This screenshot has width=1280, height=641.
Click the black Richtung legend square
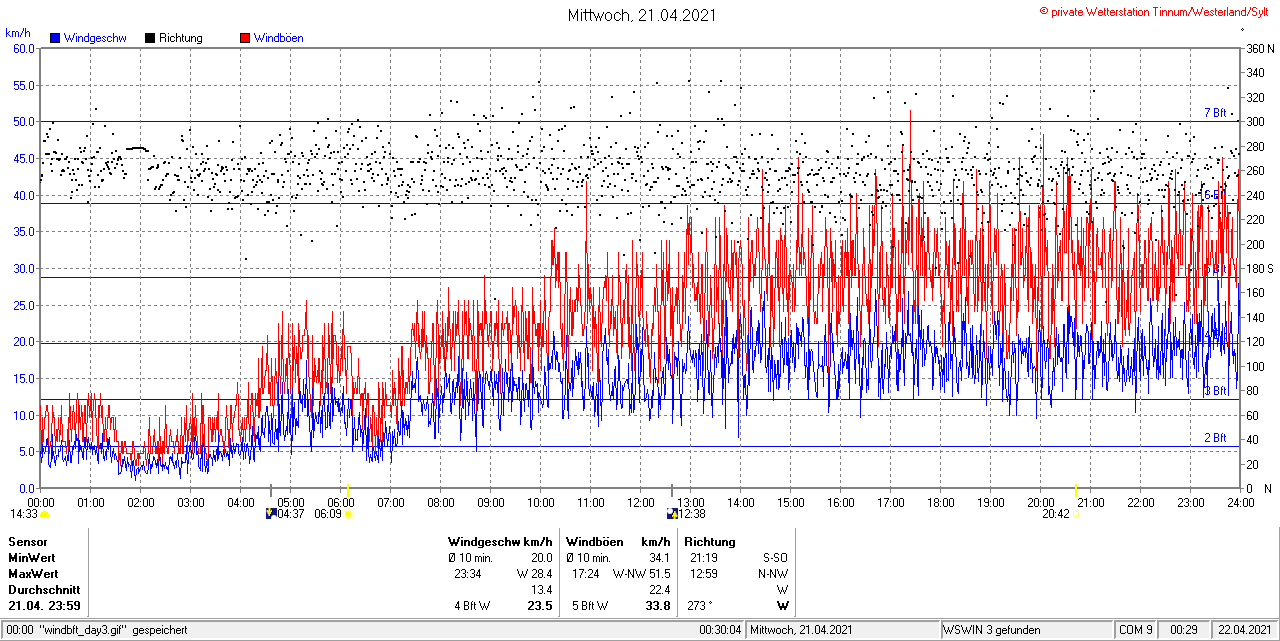150,38
